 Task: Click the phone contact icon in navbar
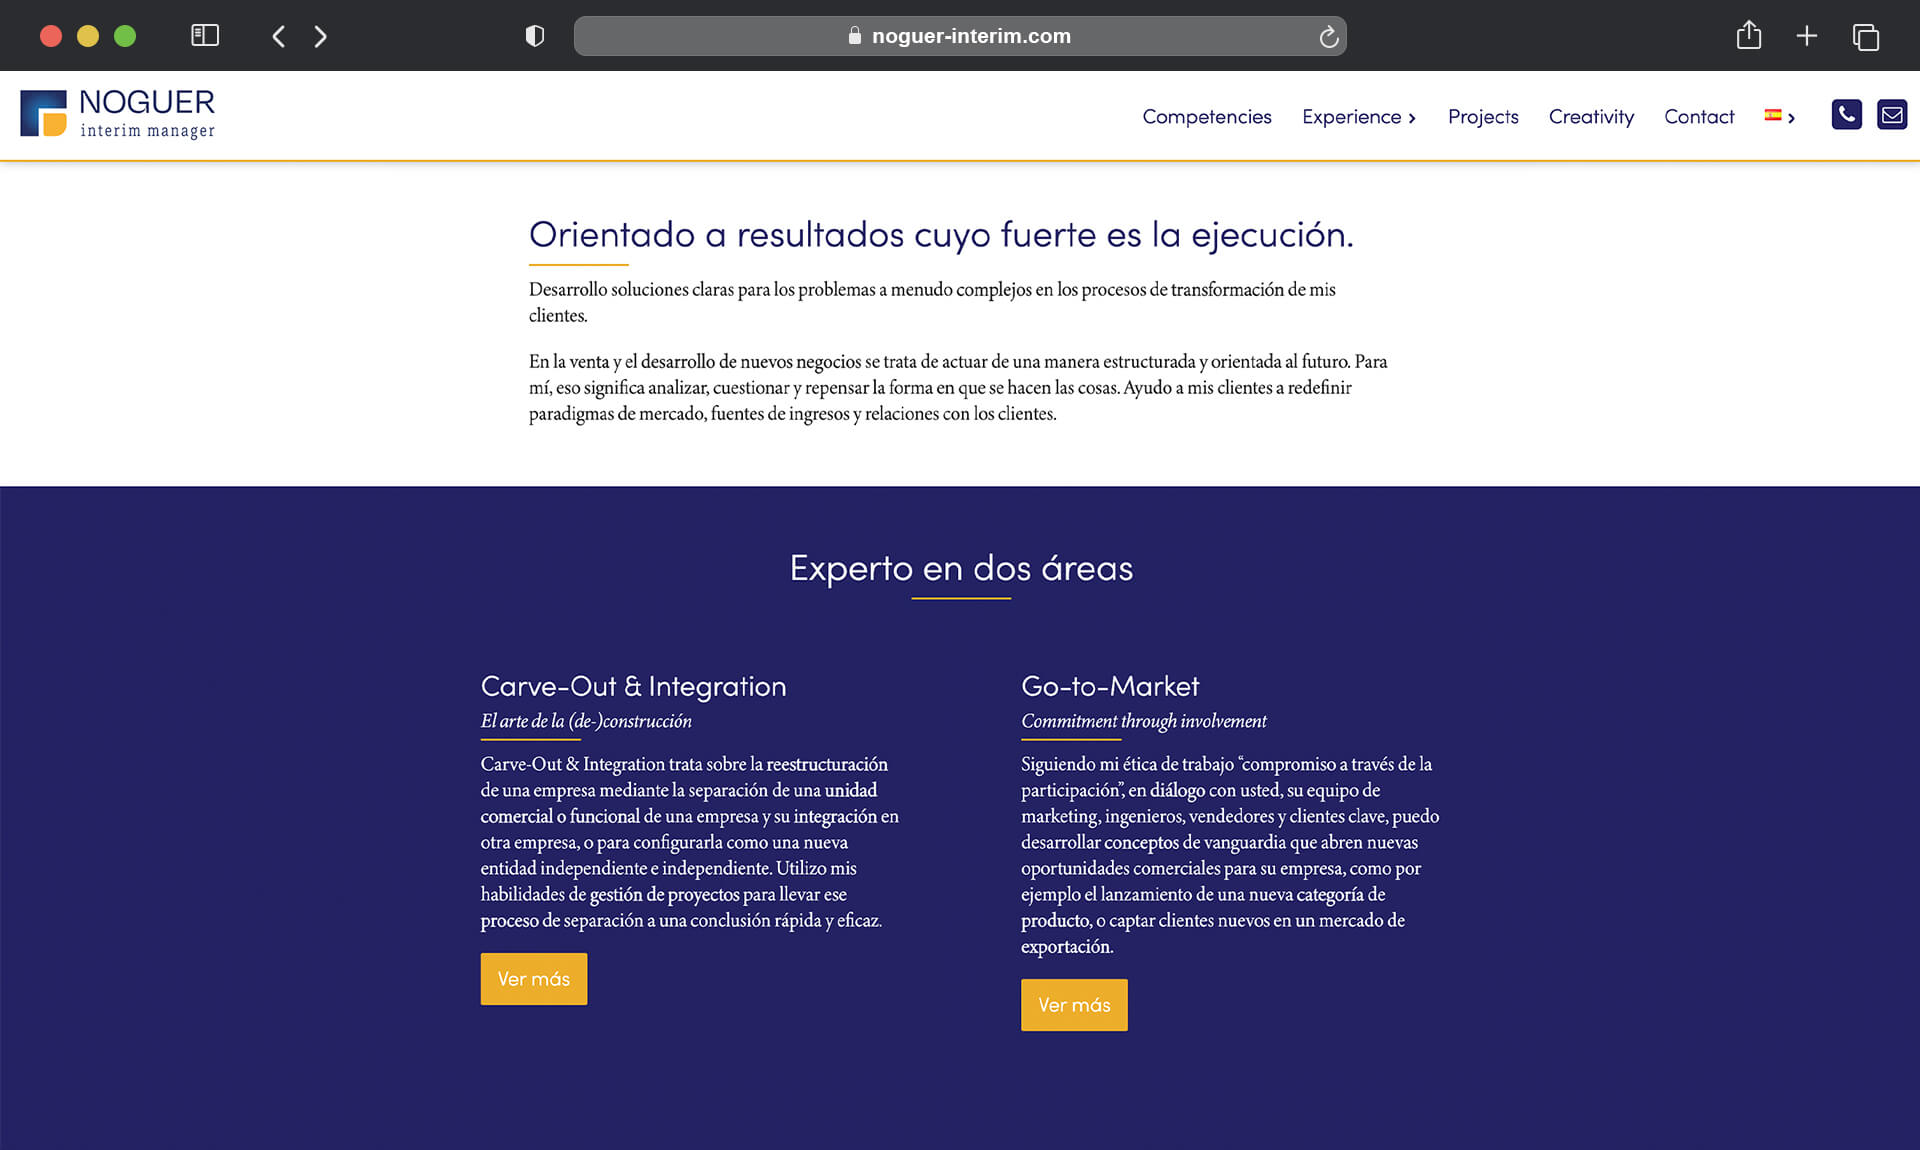(1845, 115)
